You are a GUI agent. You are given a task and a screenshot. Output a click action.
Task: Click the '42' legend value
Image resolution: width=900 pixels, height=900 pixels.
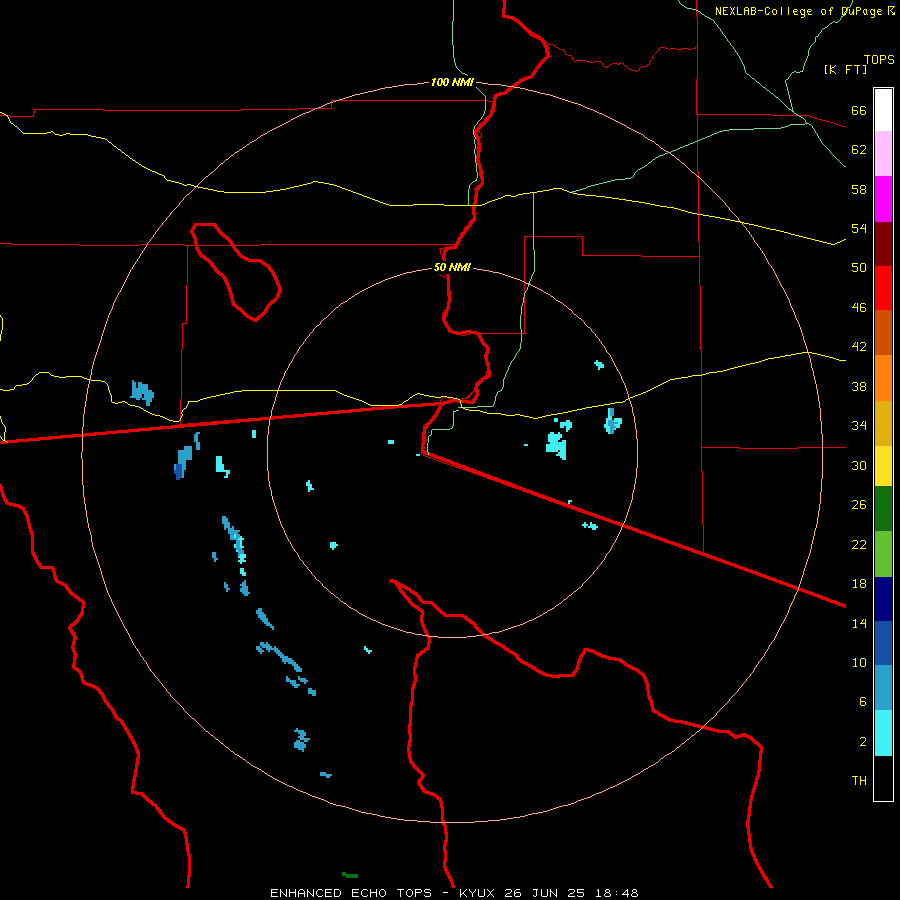coord(859,347)
